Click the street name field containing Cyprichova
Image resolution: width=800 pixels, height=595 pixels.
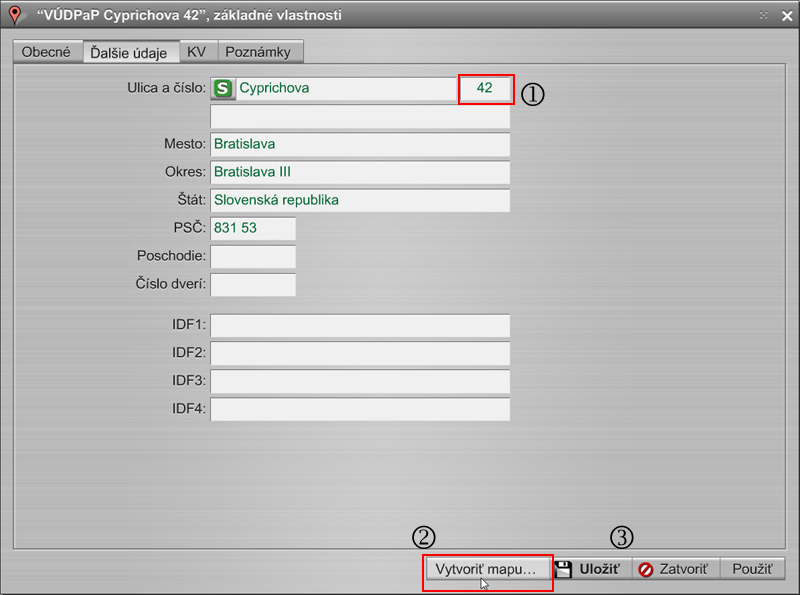coord(345,89)
